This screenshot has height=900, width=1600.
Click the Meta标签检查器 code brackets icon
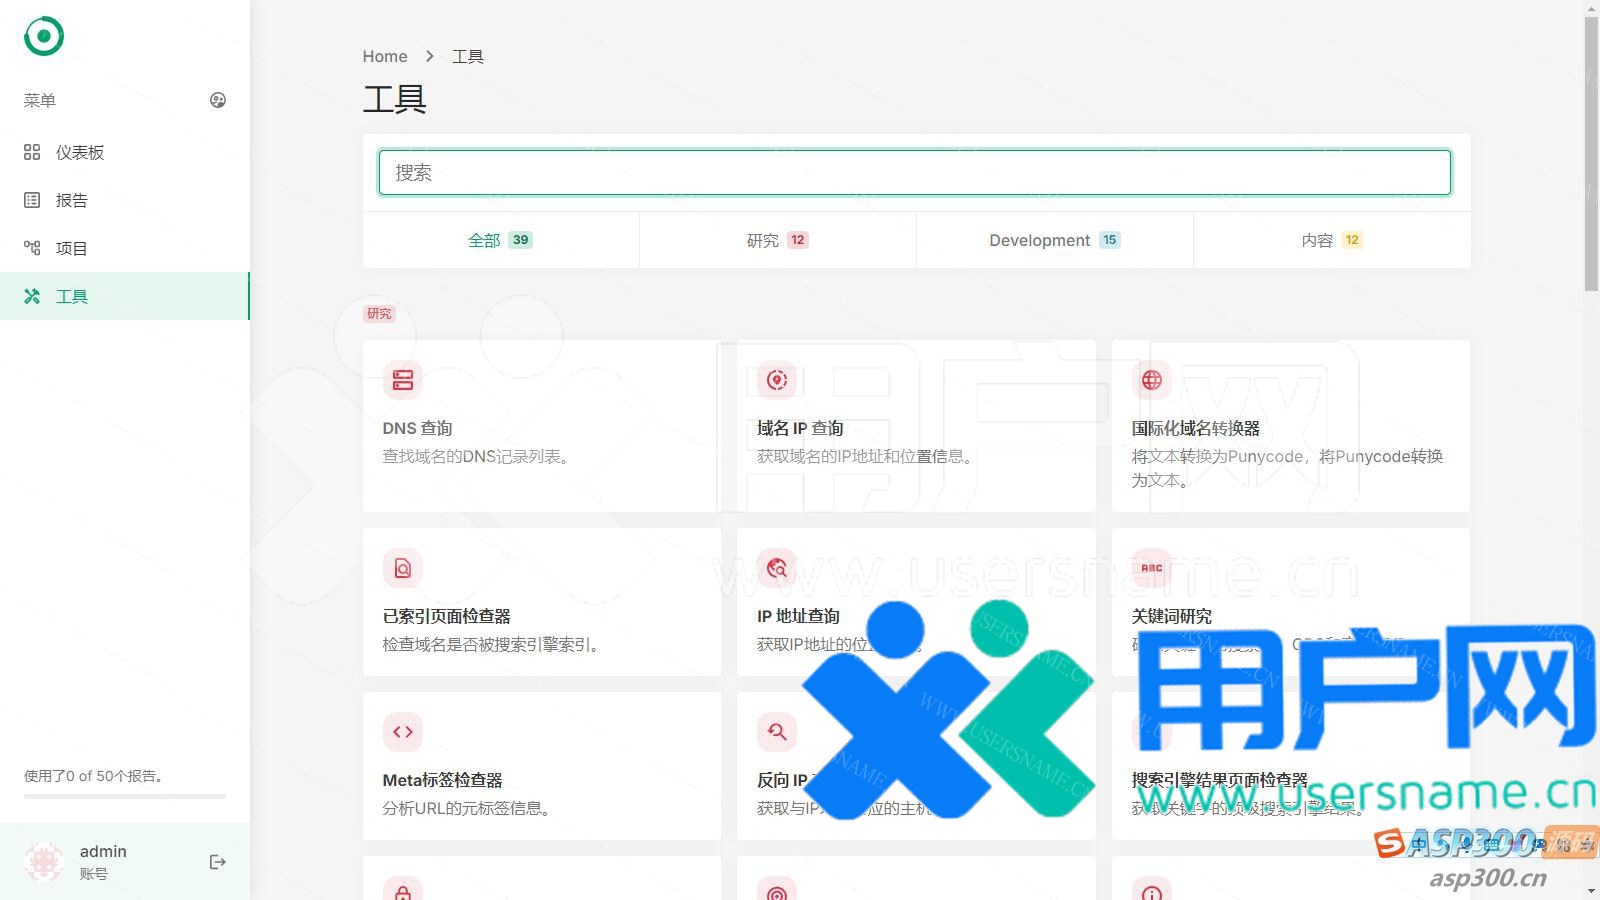click(x=403, y=732)
